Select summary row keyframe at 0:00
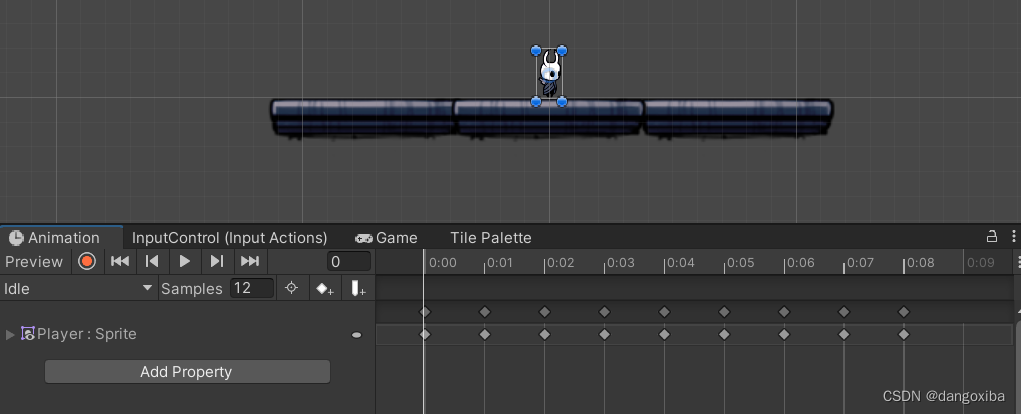Image resolution: width=1021 pixels, height=414 pixels. point(425,312)
